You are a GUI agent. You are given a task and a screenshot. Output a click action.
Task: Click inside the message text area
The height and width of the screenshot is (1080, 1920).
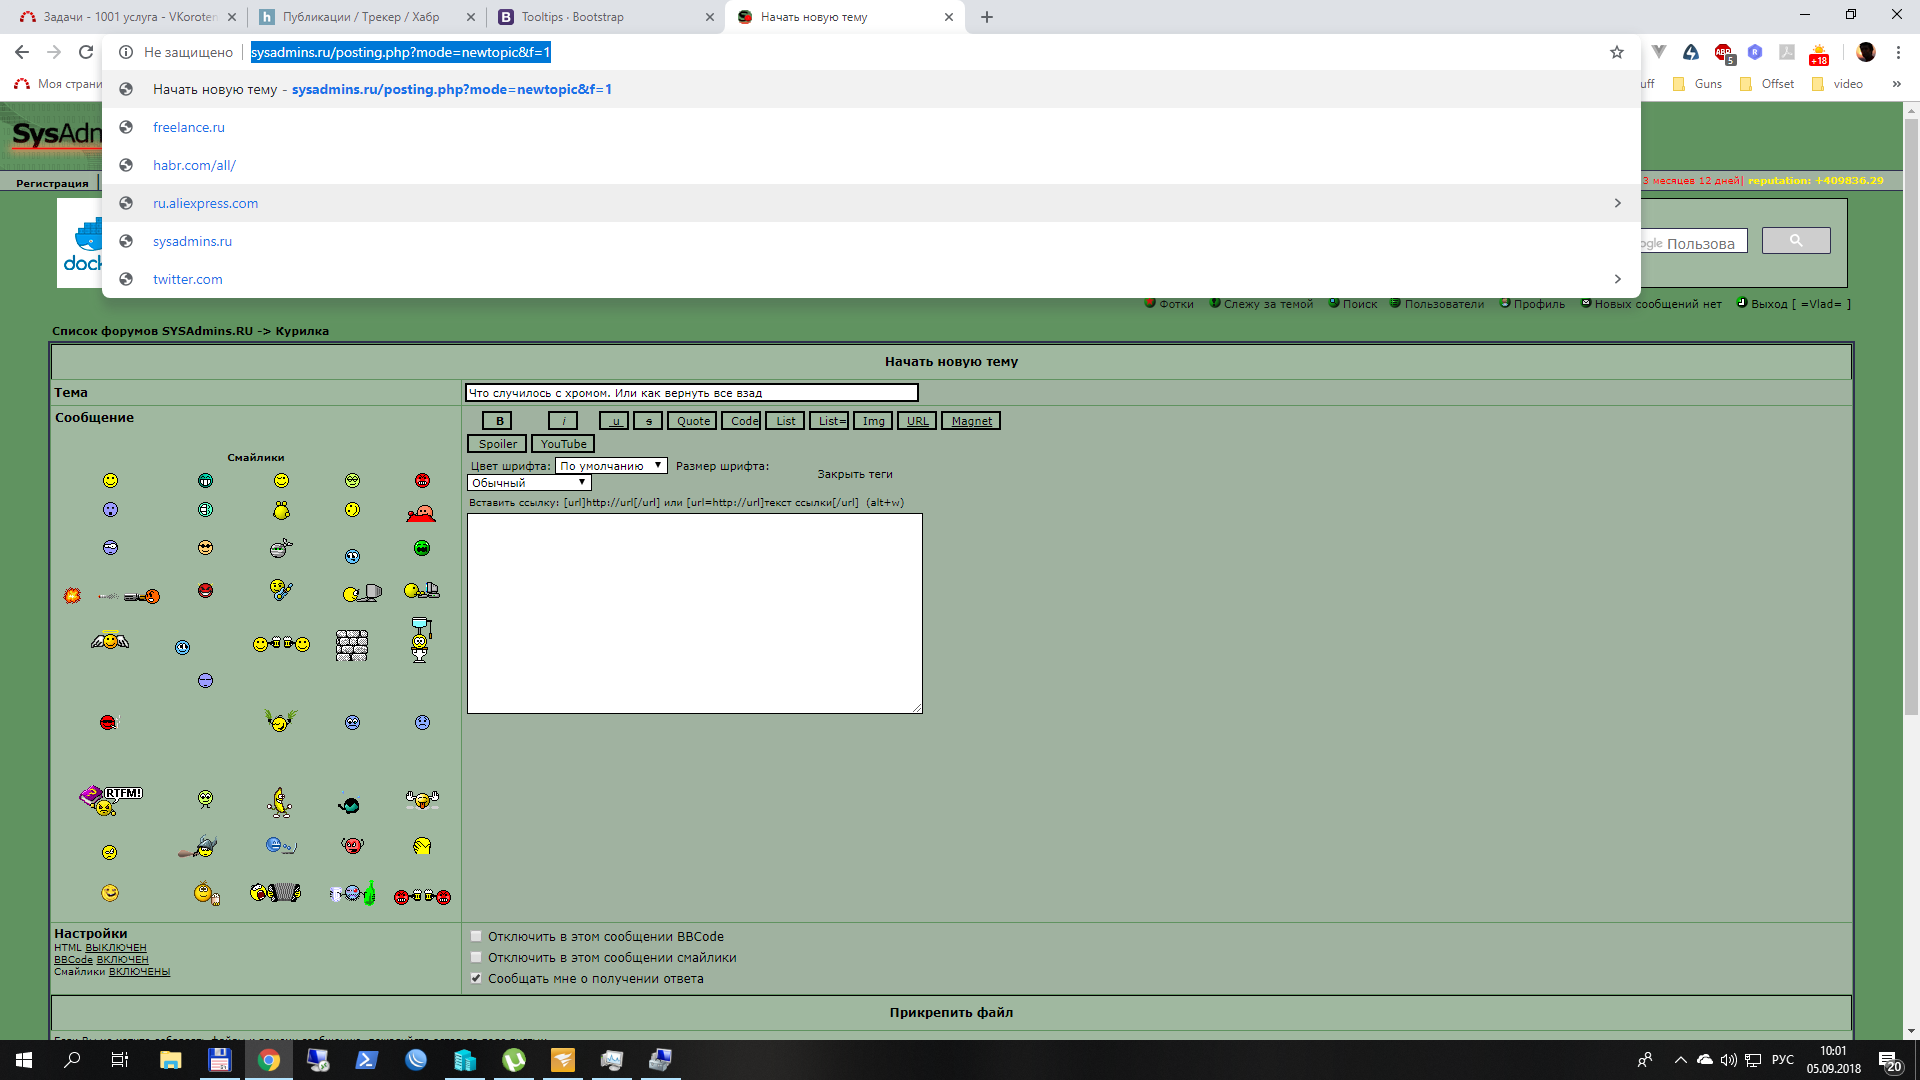(x=694, y=613)
